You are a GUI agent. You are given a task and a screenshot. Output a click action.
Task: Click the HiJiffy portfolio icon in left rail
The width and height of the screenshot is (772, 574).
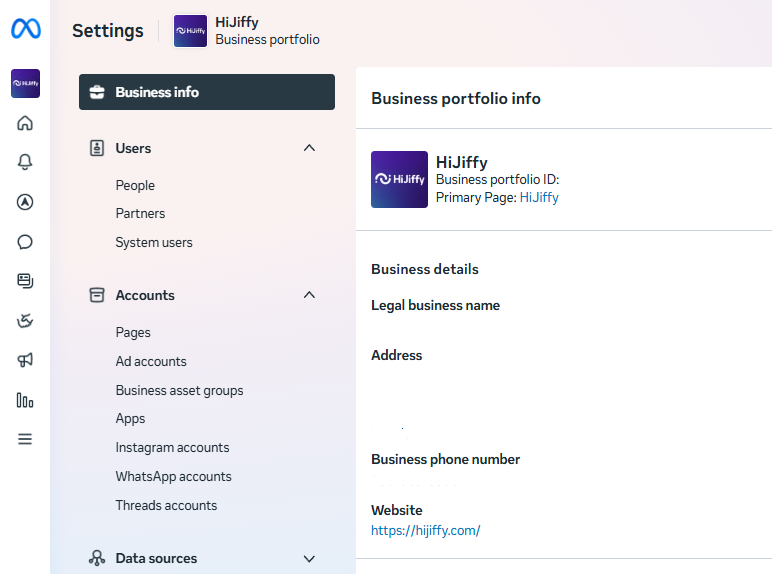point(25,84)
